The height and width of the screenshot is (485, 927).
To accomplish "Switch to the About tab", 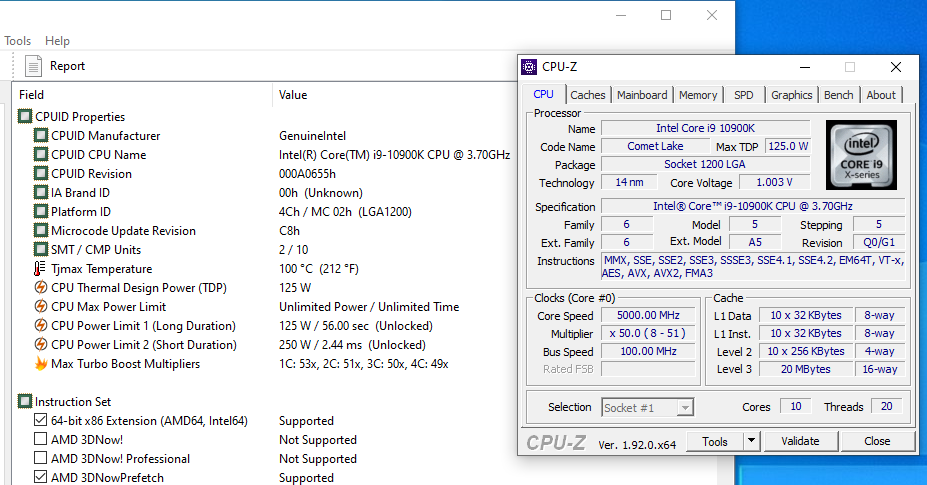I will coord(881,95).
